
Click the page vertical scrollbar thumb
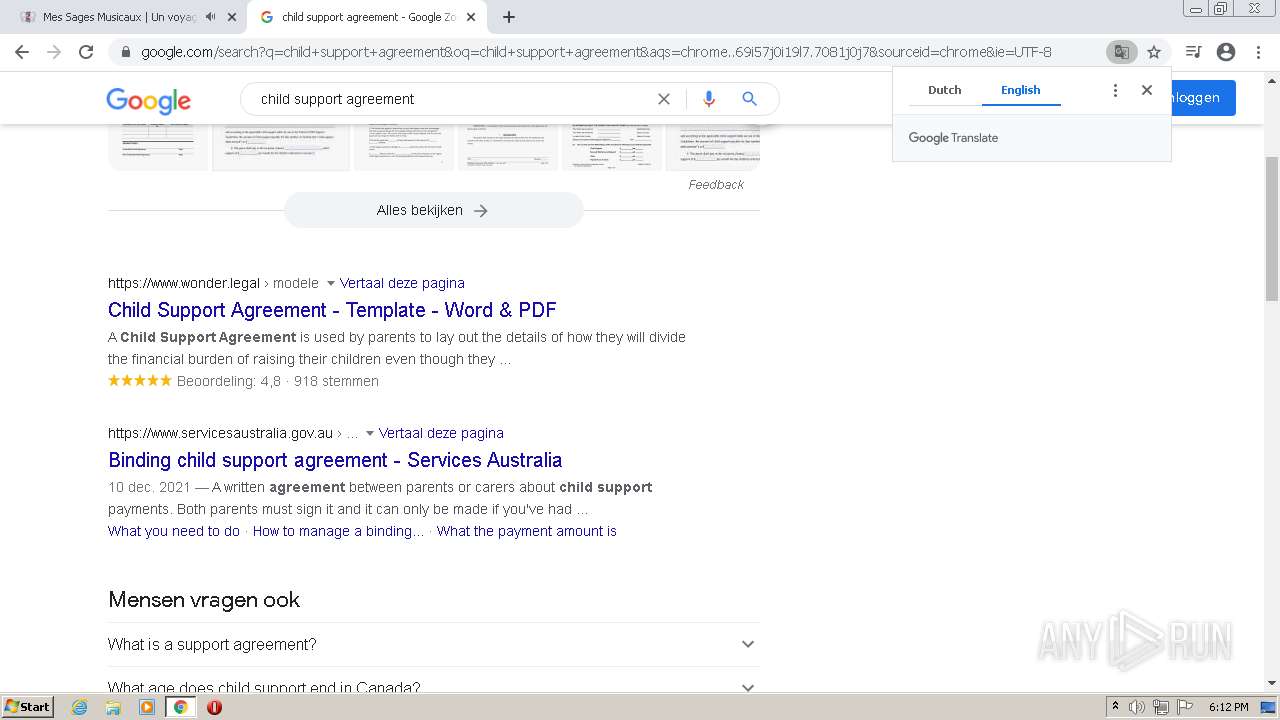coord(1271,228)
